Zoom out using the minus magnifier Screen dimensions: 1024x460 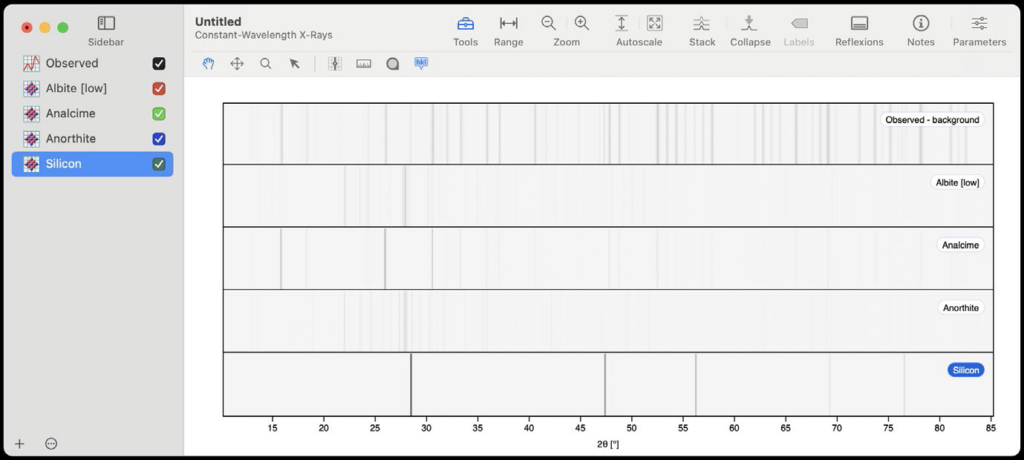548,23
